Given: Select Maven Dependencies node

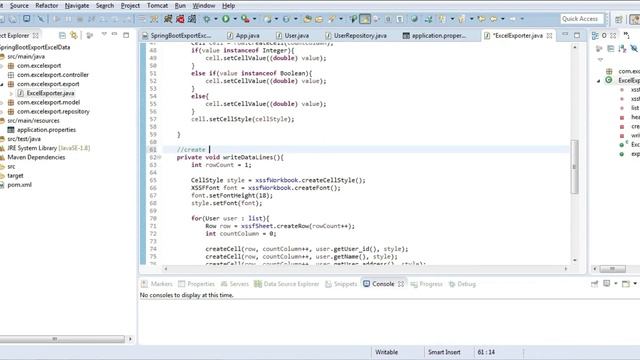Looking at the screenshot, I should point(36,157).
